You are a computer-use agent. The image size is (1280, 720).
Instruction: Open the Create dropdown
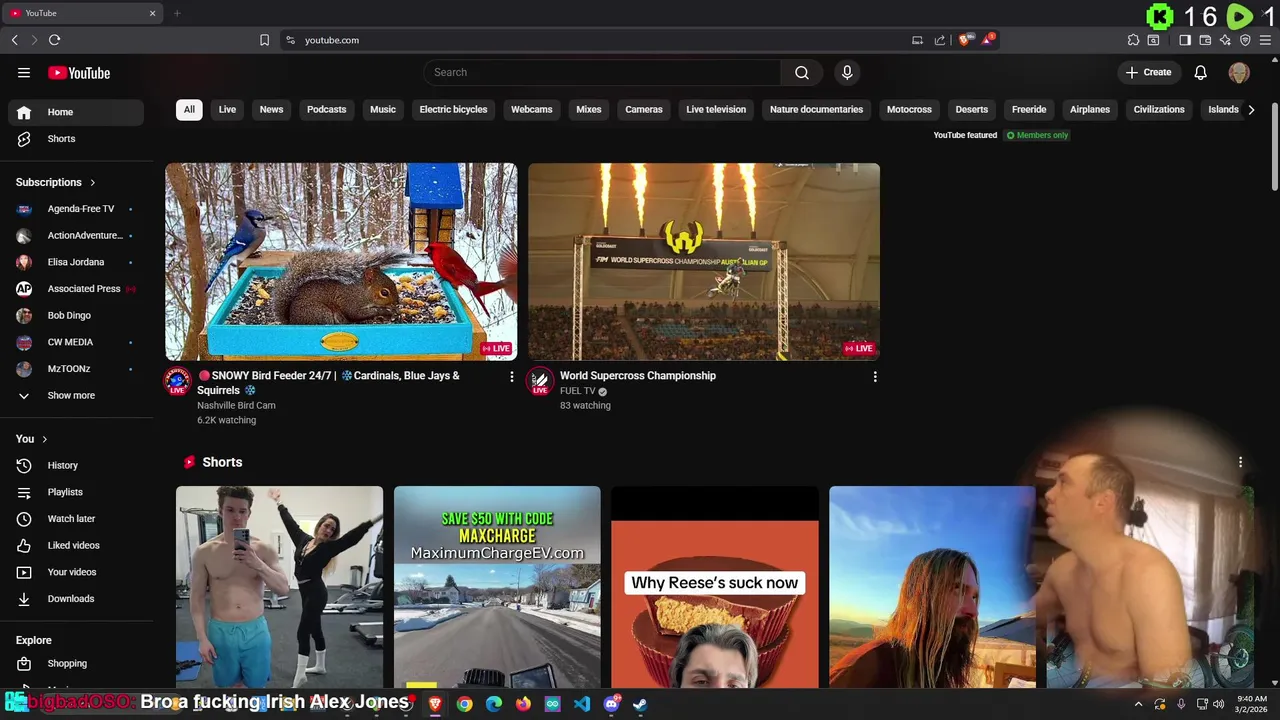point(1148,72)
